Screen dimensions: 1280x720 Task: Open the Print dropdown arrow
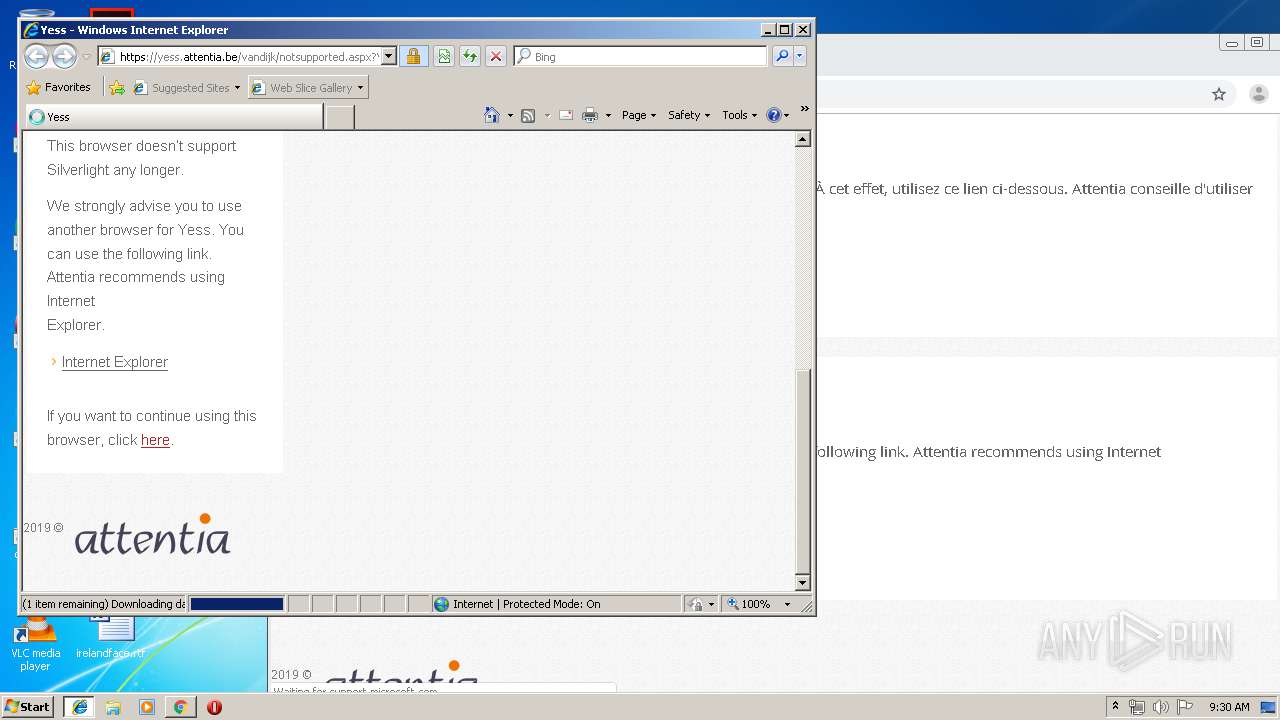[608, 116]
